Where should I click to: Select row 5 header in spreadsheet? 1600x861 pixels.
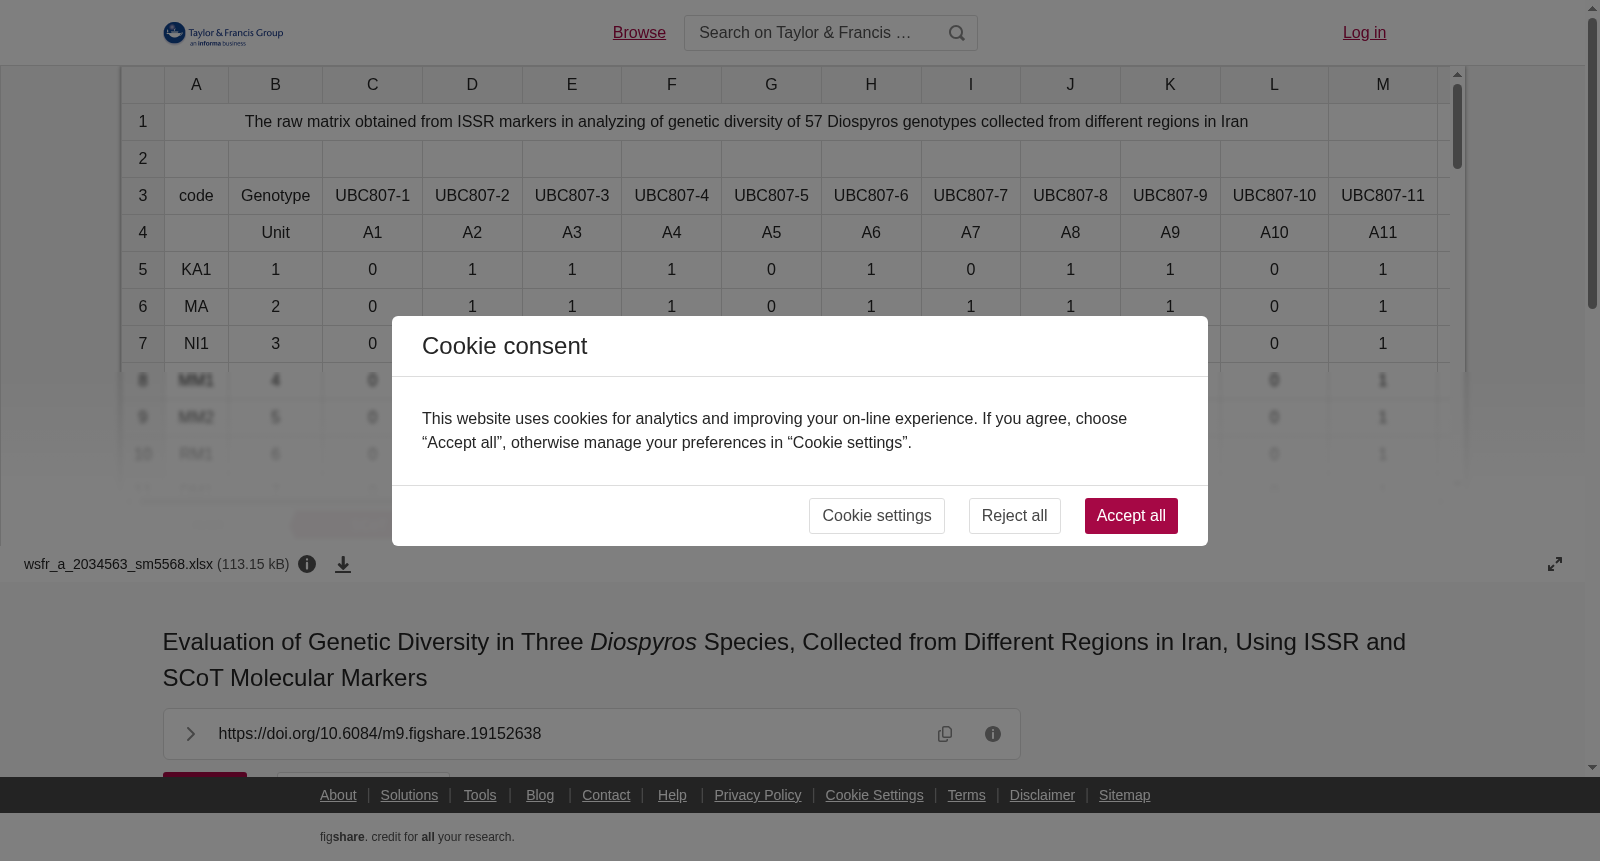[x=143, y=270]
